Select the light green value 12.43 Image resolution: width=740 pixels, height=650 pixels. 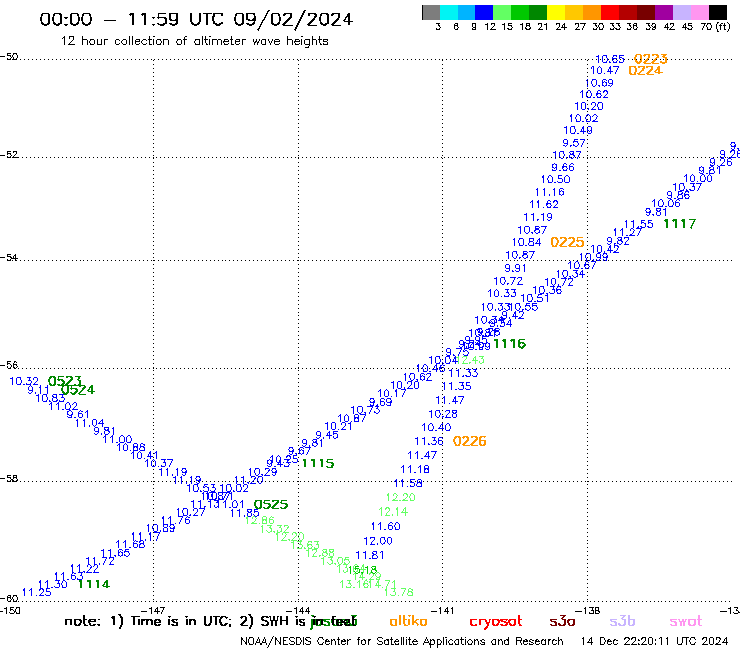click(x=470, y=360)
